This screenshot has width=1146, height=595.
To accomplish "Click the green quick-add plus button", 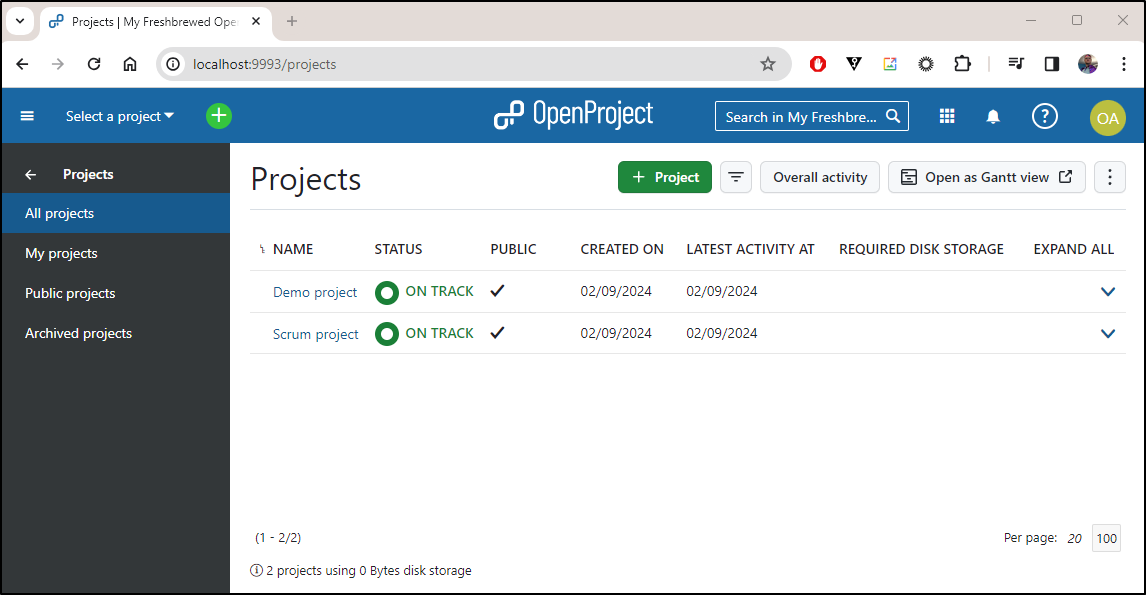I will coord(219,115).
